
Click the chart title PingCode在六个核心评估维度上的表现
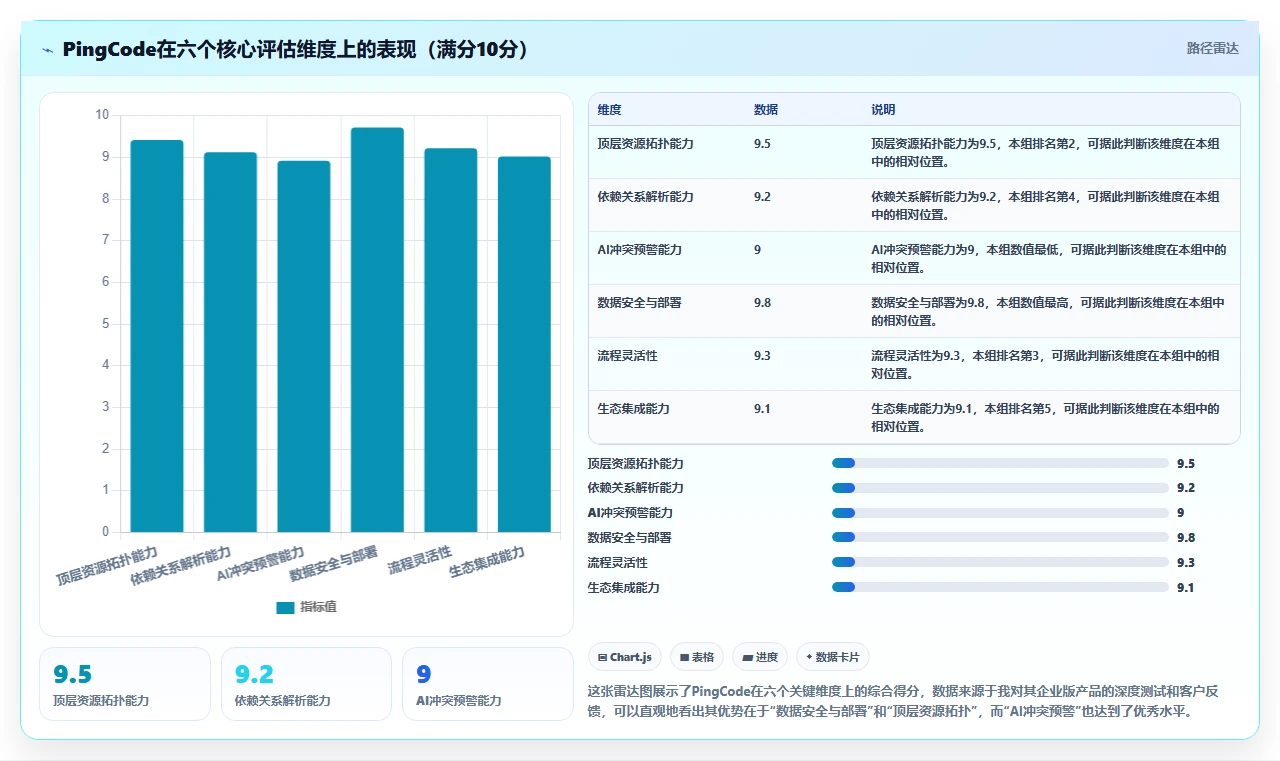point(296,49)
